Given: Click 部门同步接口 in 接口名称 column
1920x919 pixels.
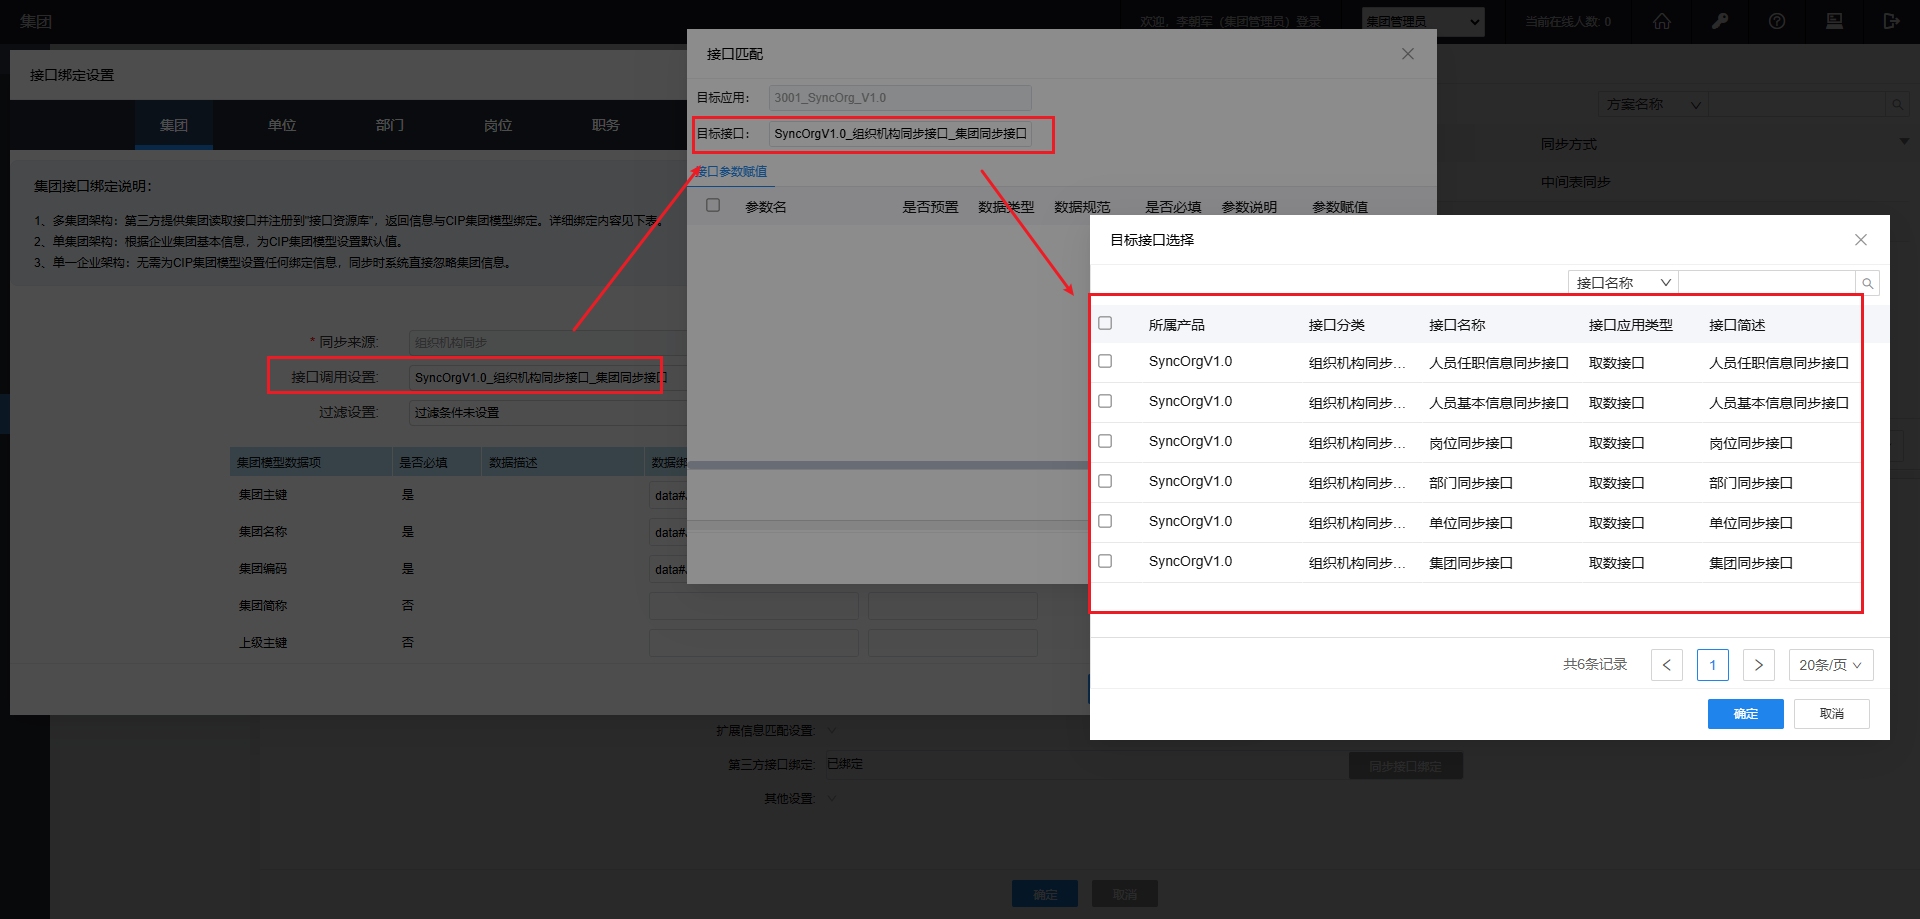Looking at the screenshot, I should click(x=1471, y=483).
